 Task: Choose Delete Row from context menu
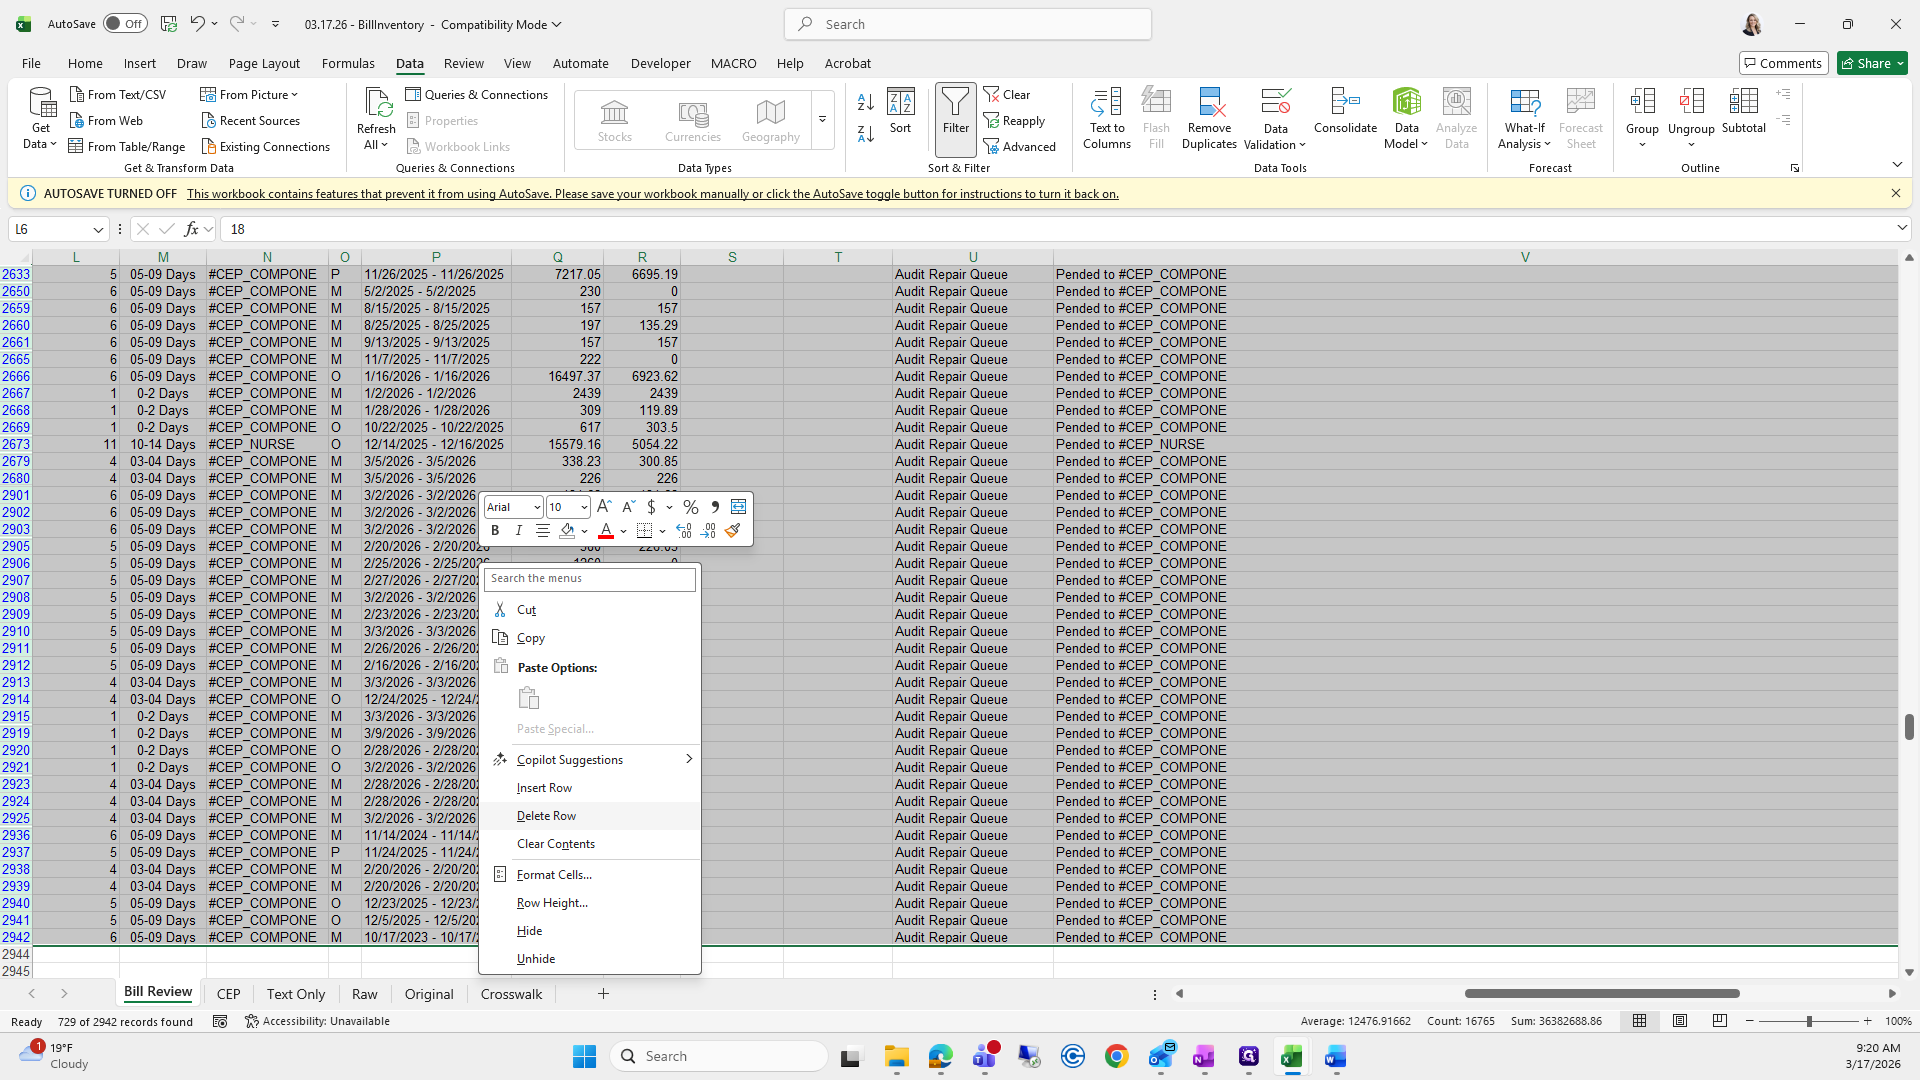coord(546,816)
